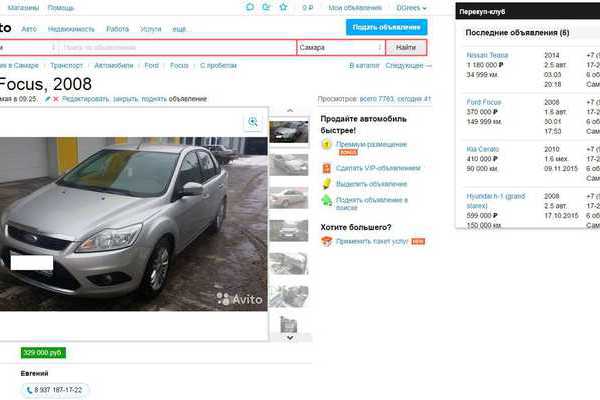Click the phone number 8 937 187-17-22
Viewport: 600px width, 400px height.
(58, 390)
